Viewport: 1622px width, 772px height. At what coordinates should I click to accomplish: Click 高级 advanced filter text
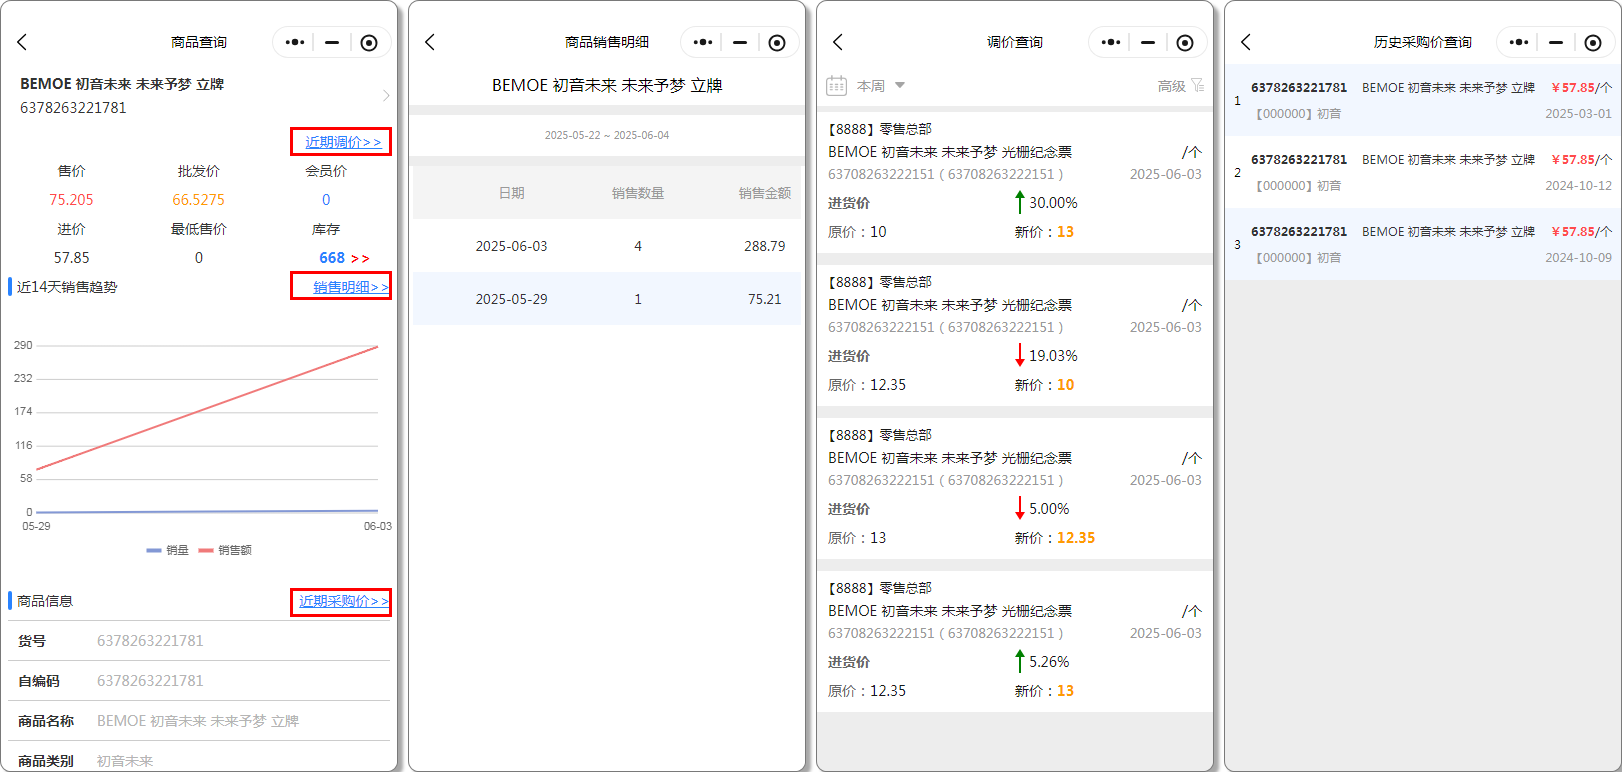coord(1171,86)
